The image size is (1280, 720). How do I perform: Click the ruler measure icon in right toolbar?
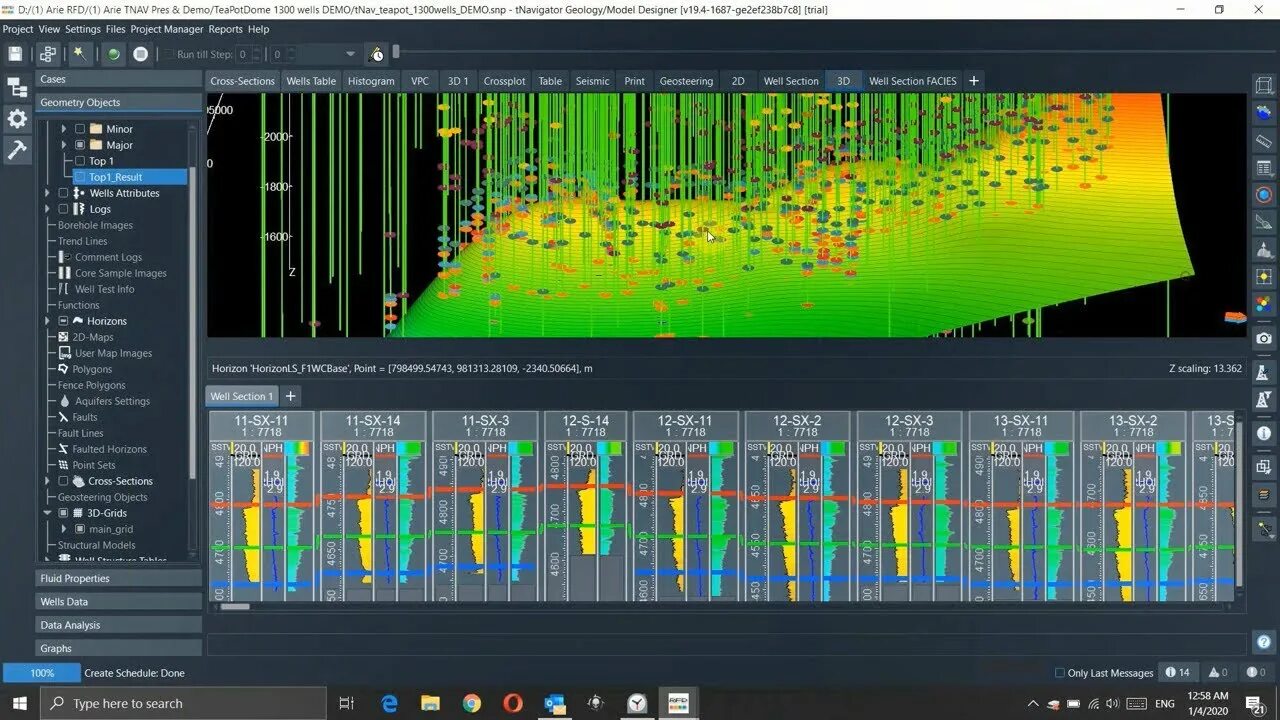(1264, 142)
